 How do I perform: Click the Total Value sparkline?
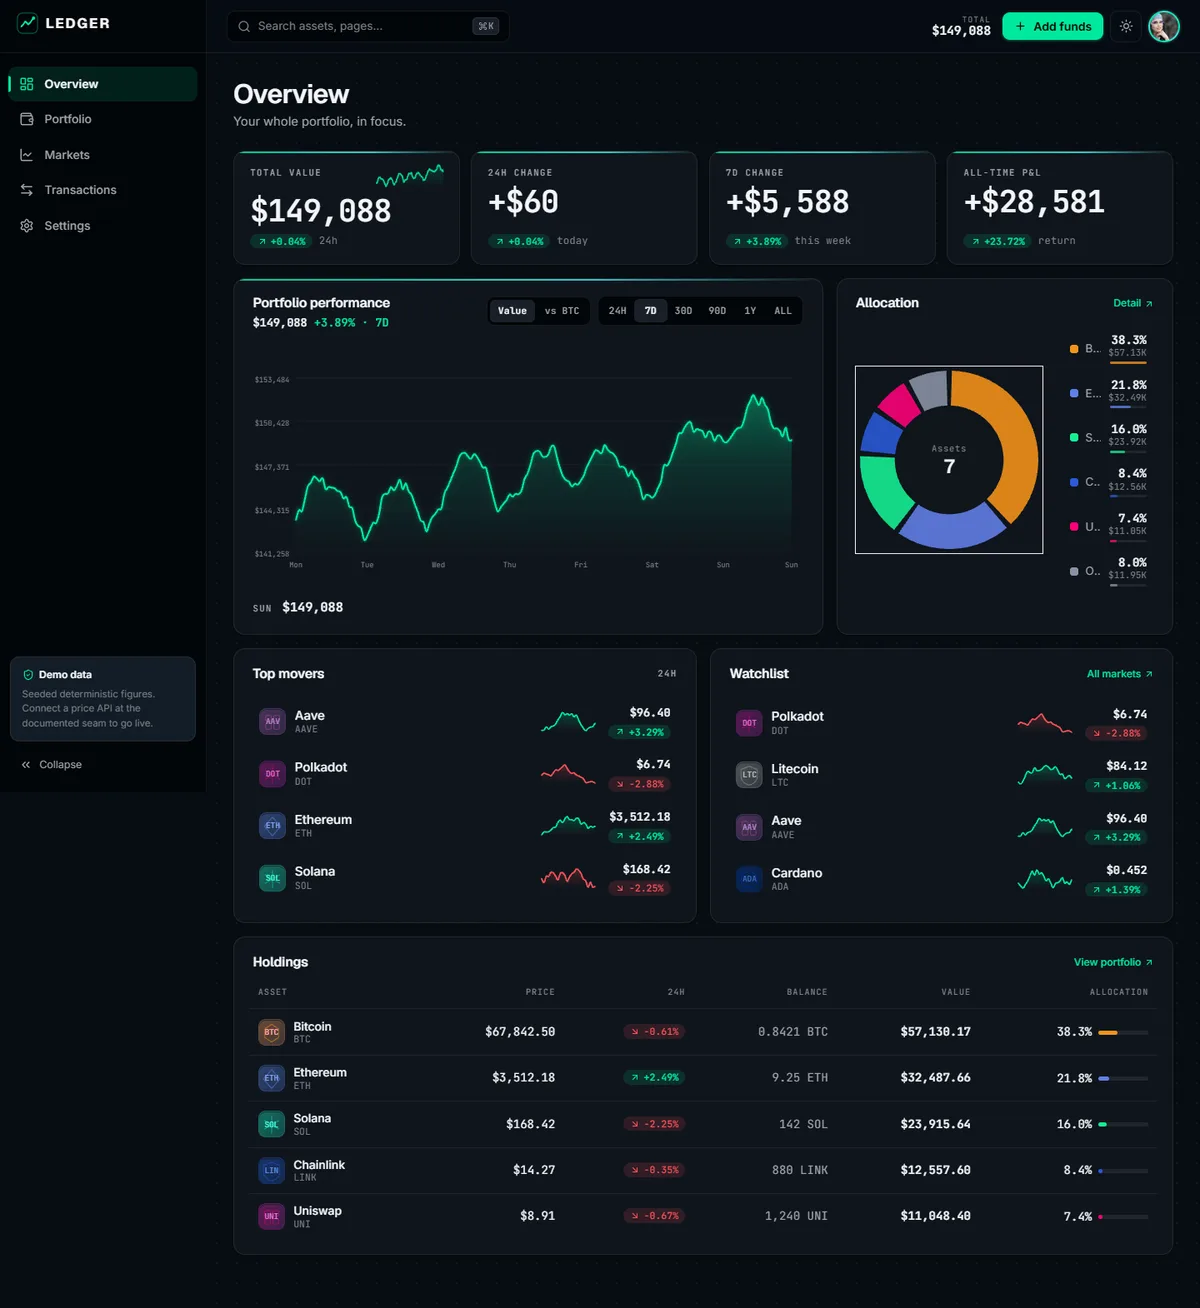(x=410, y=176)
